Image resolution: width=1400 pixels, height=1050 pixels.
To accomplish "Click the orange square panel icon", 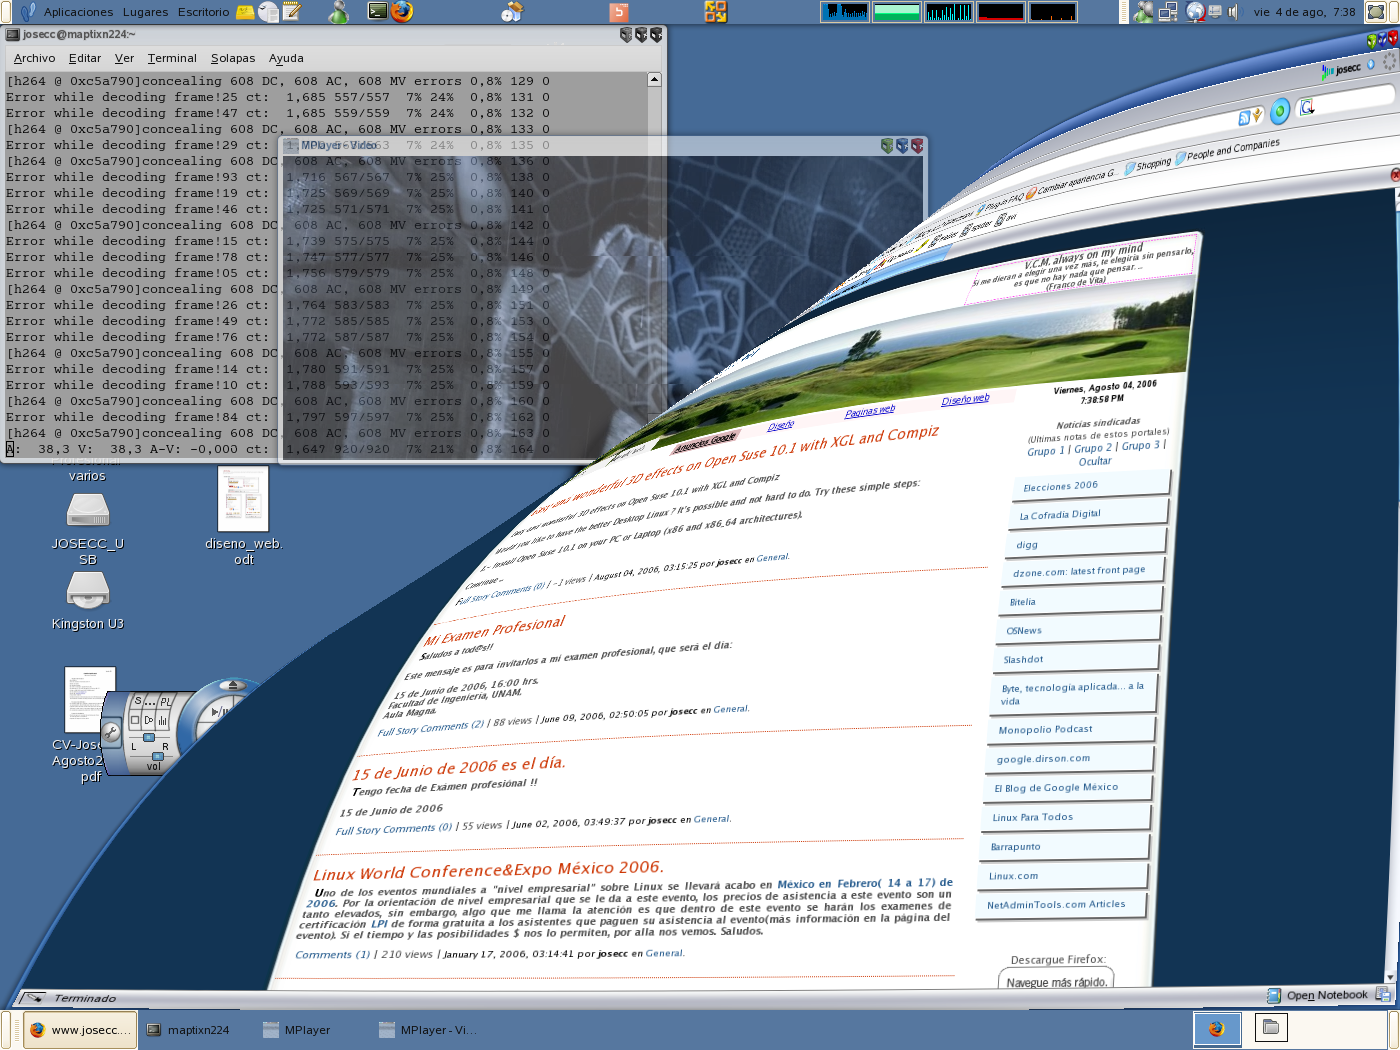I will coord(619,12).
